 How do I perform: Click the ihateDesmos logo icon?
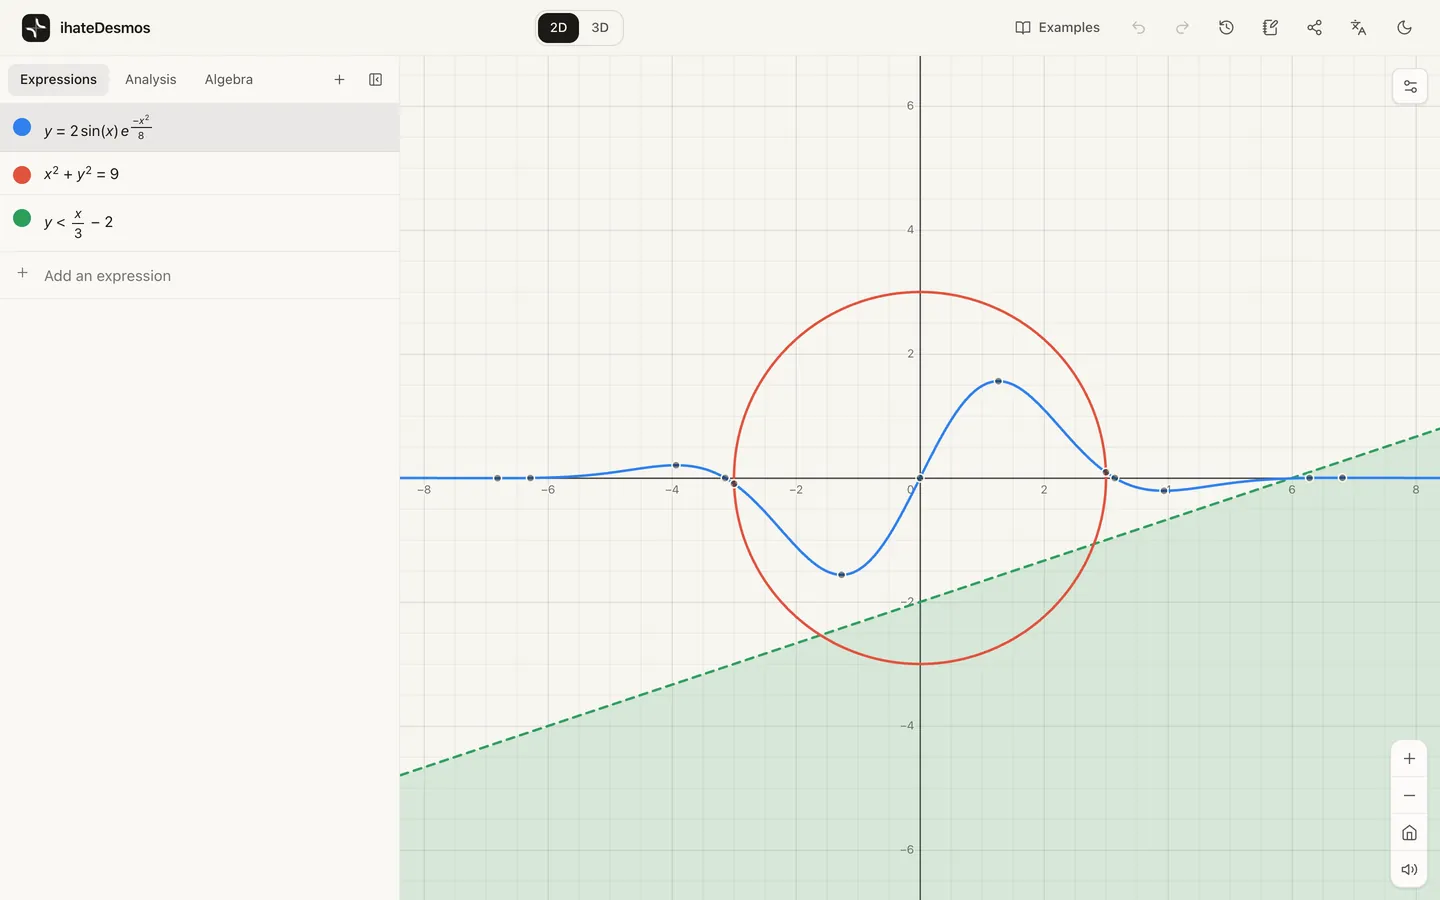click(x=36, y=28)
